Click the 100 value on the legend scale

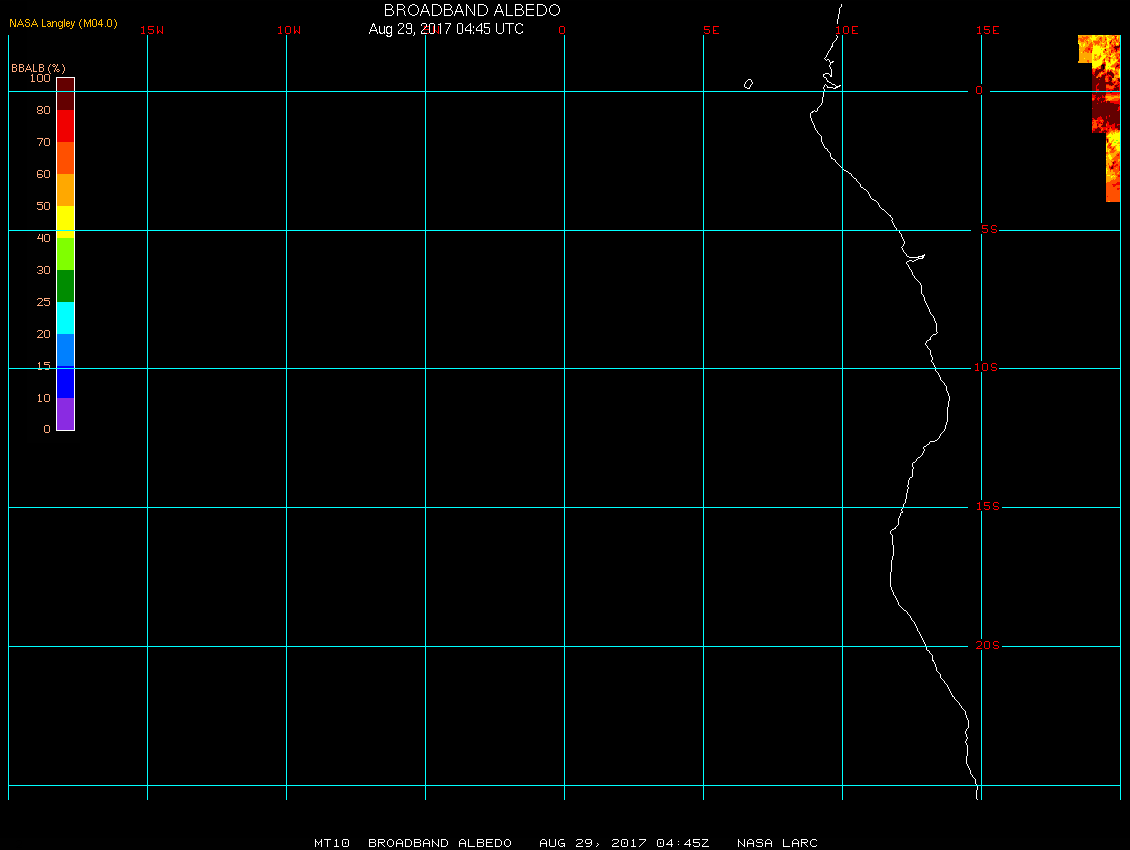tap(40, 78)
